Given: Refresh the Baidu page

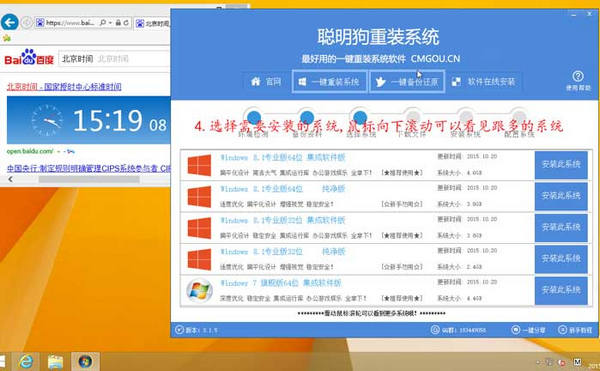Looking at the screenshot, I should (126, 23).
